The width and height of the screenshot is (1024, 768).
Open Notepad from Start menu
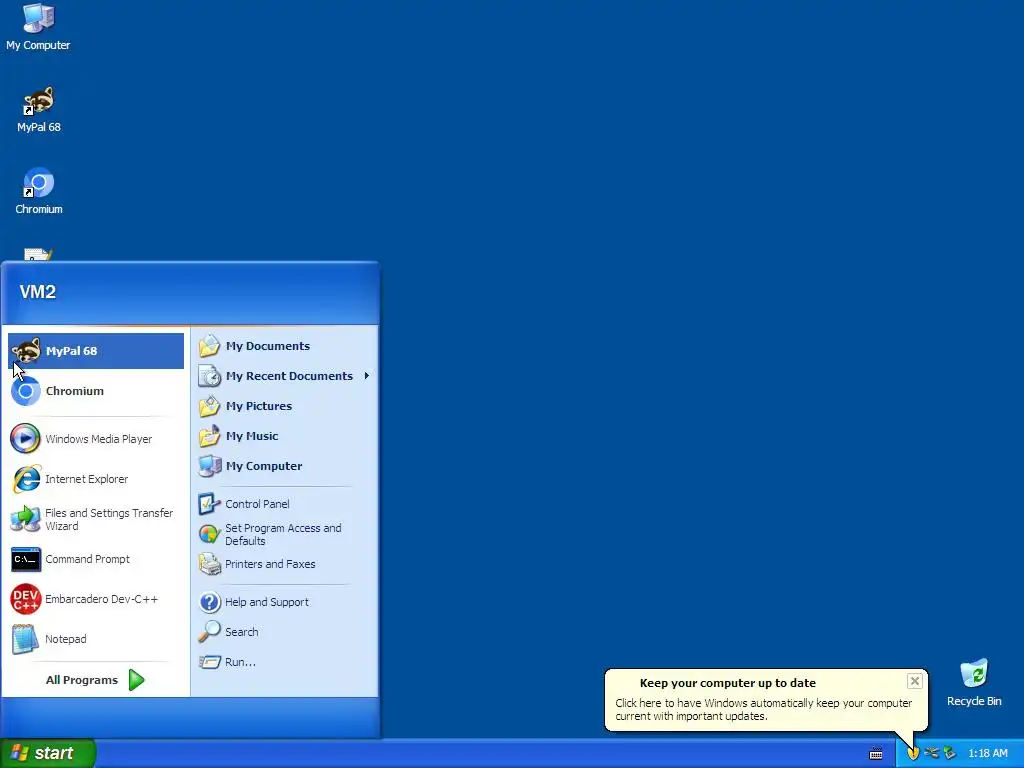click(95, 639)
